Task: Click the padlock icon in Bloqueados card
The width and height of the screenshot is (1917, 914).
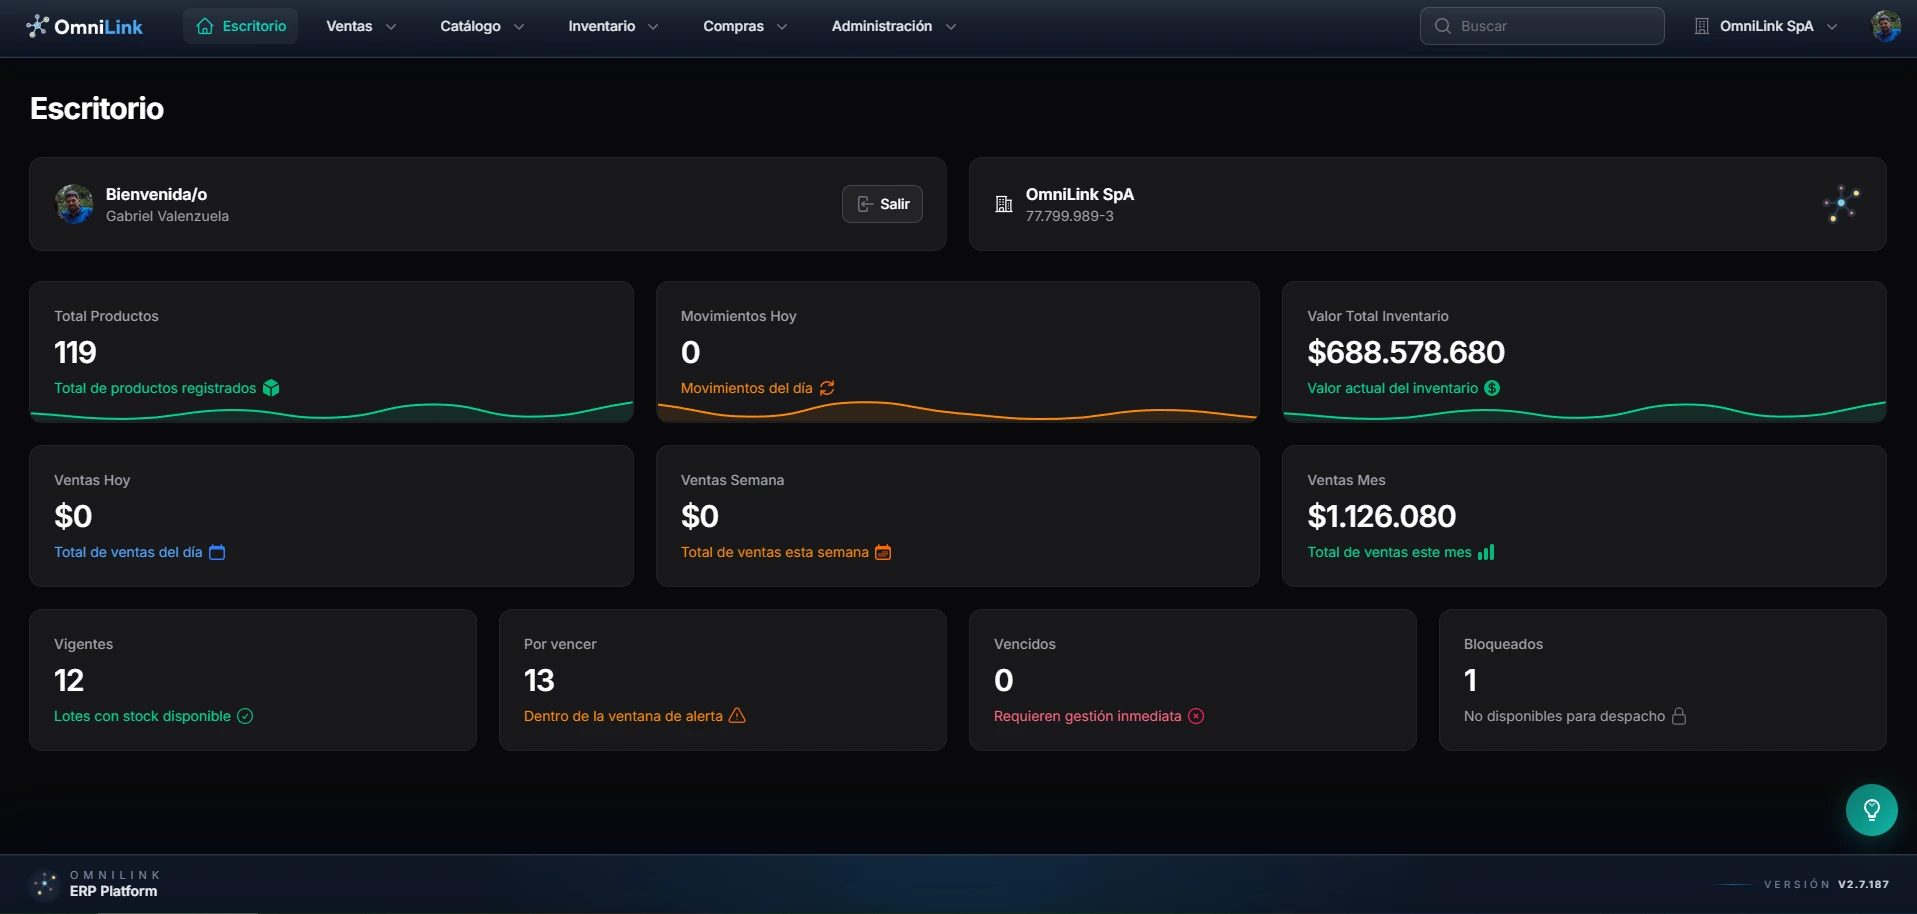Action: click(1679, 716)
